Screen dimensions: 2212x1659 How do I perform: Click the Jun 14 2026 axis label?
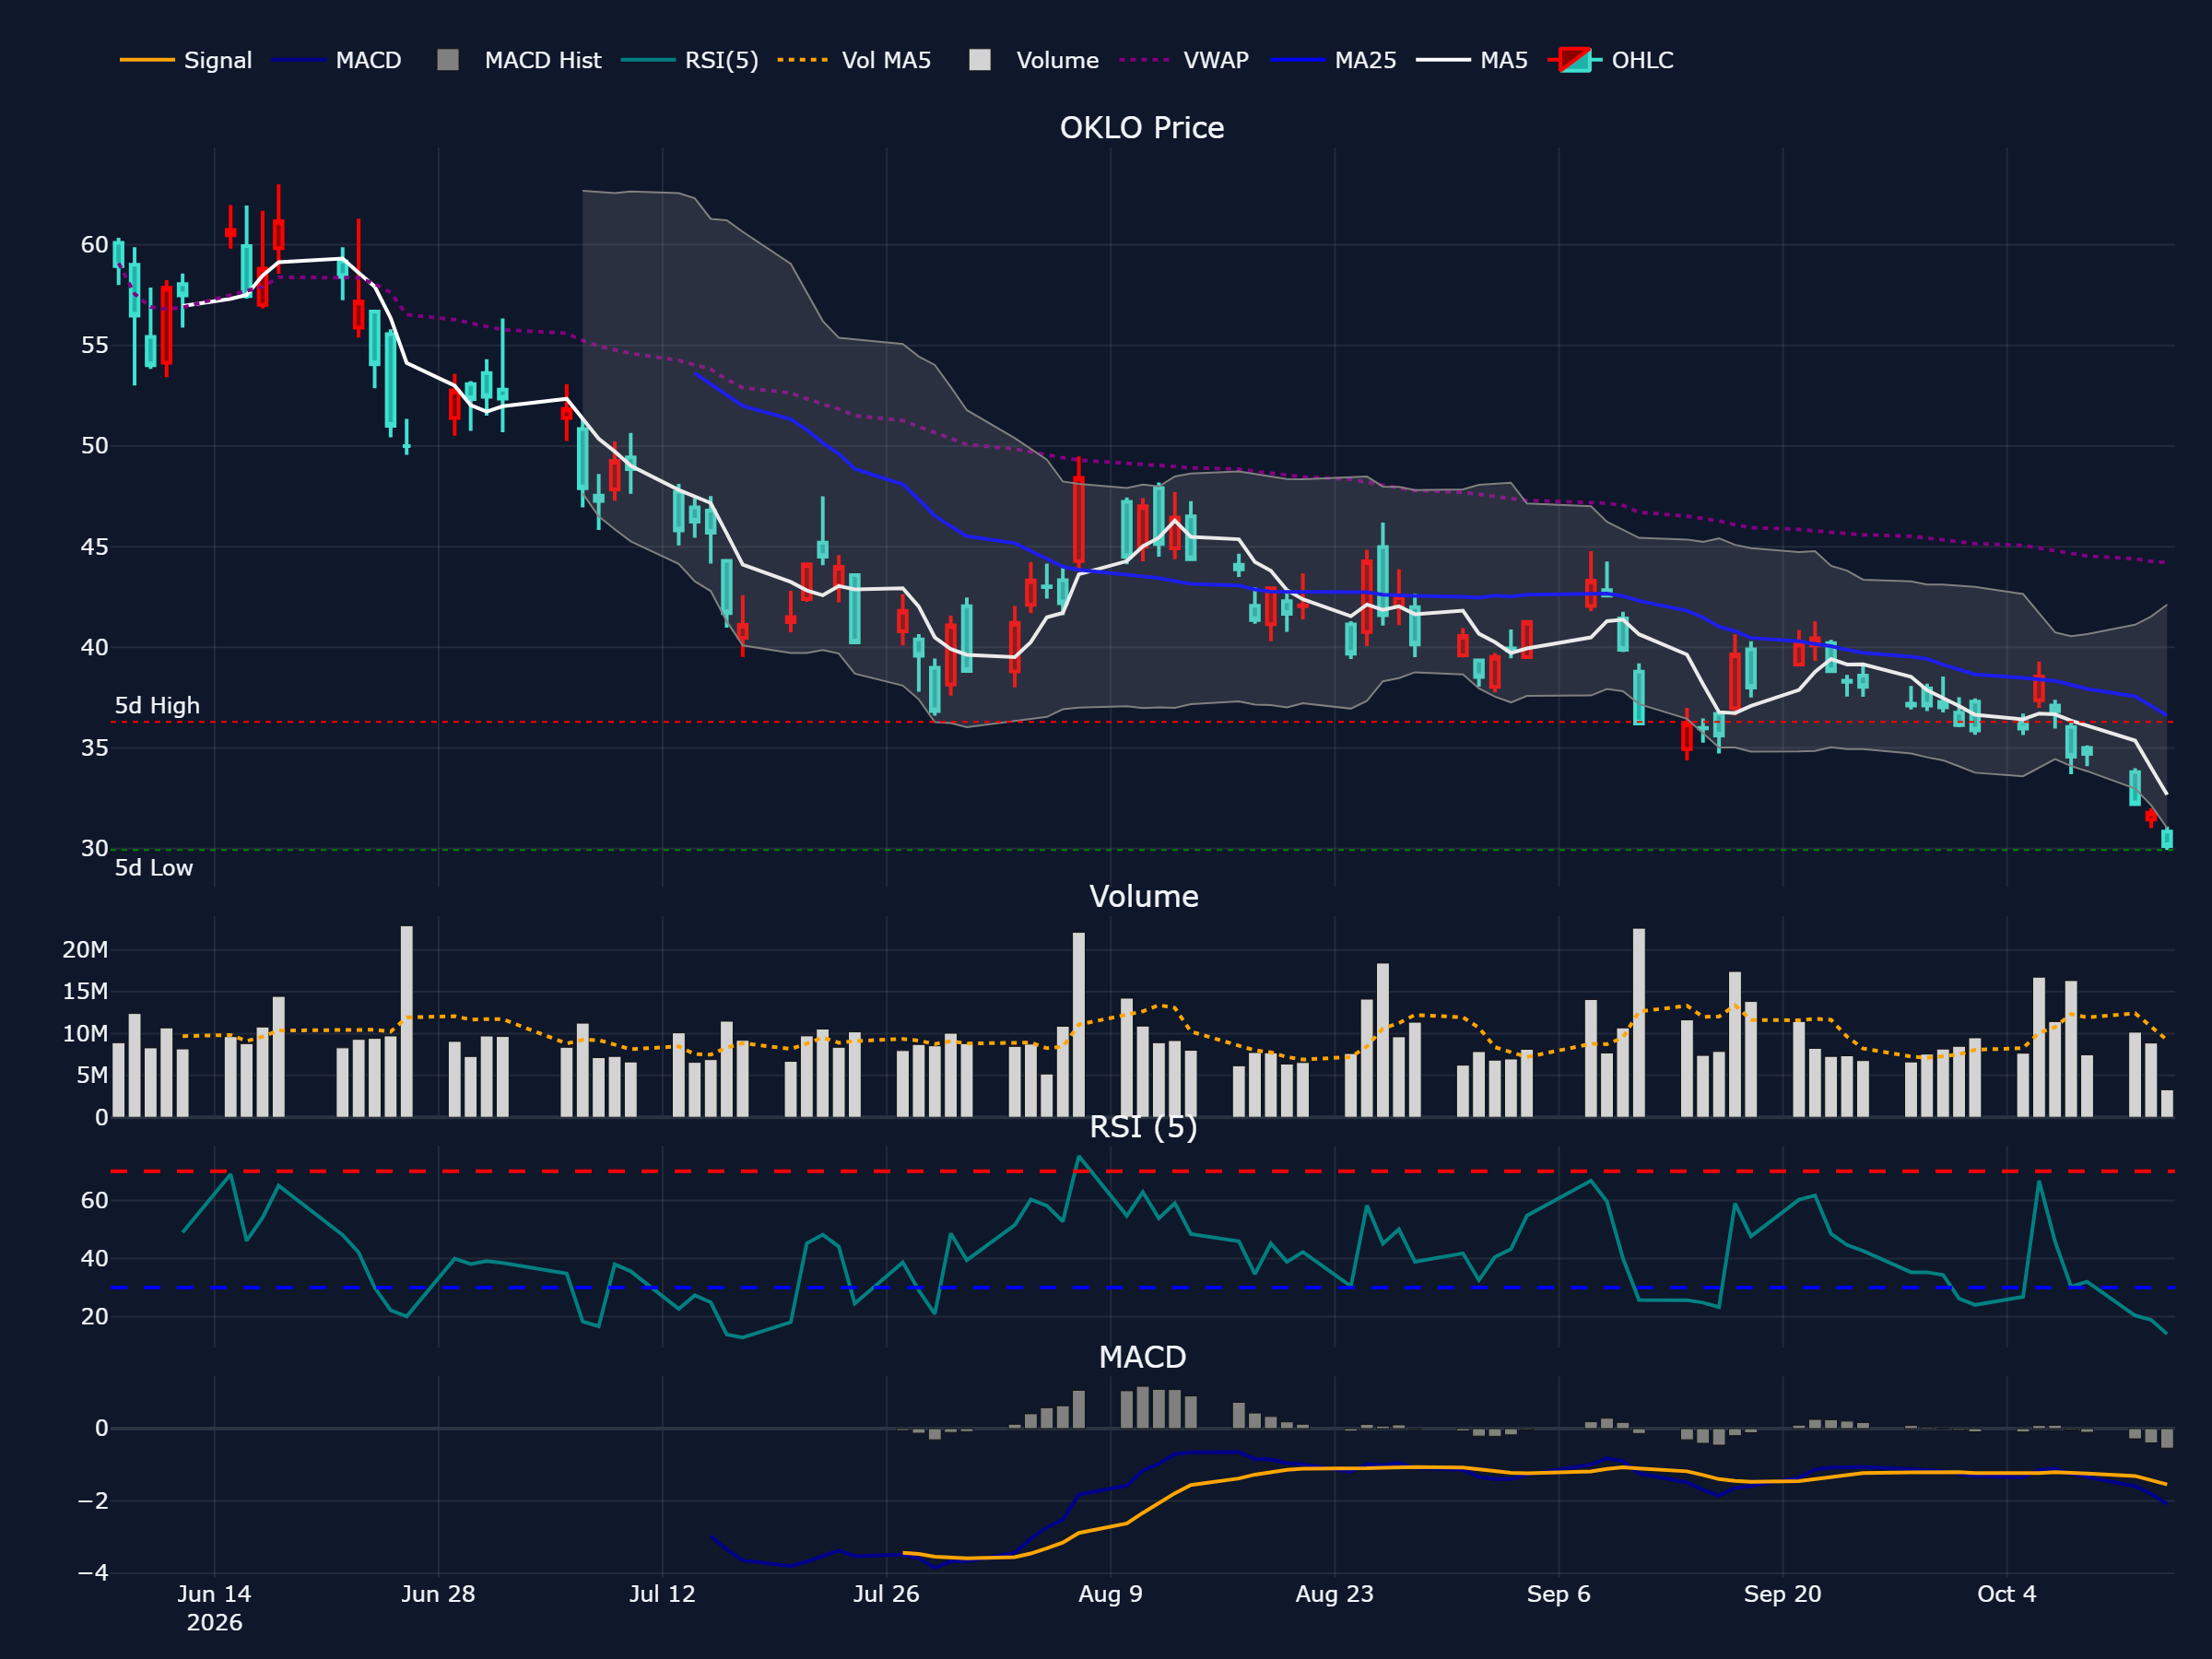tap(214, 1608)
